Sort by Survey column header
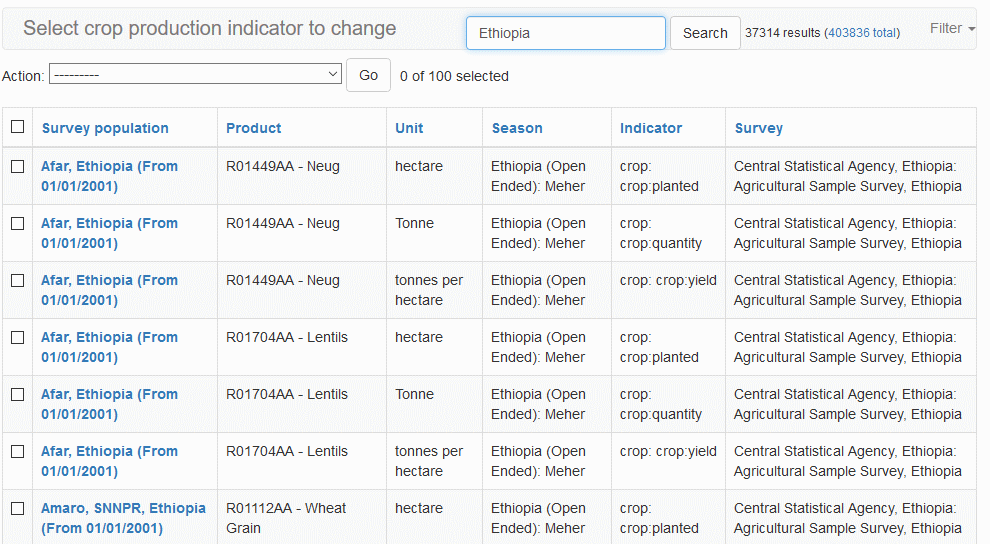This screenshot has height=544, width=990. (758, 128)
